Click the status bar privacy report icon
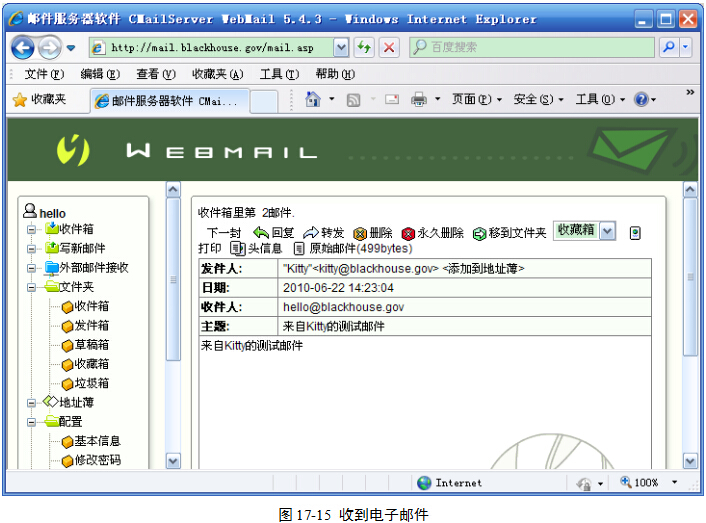Viewport: 706px width, 523px height. pos(584,483)
